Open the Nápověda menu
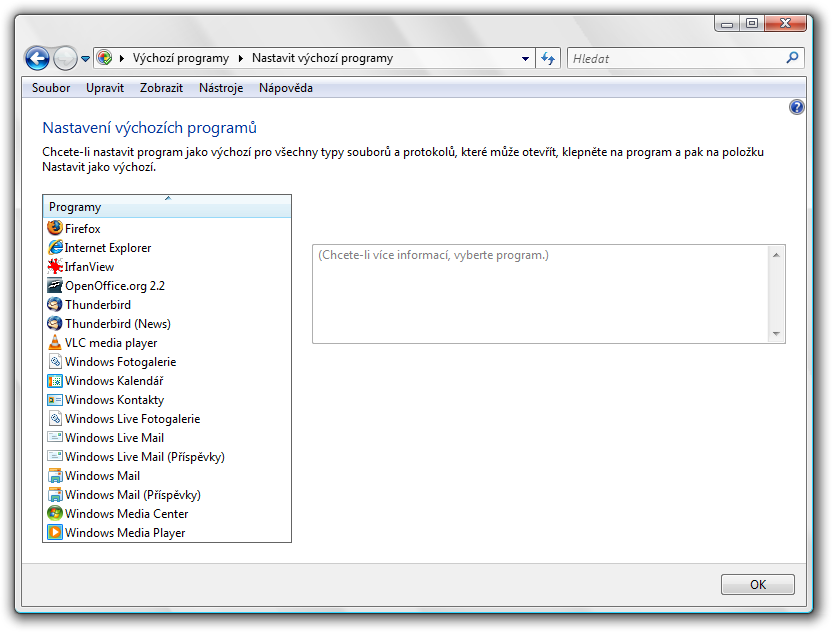The width and height of the screenshot is (832, 632). (x=285, y=88)
